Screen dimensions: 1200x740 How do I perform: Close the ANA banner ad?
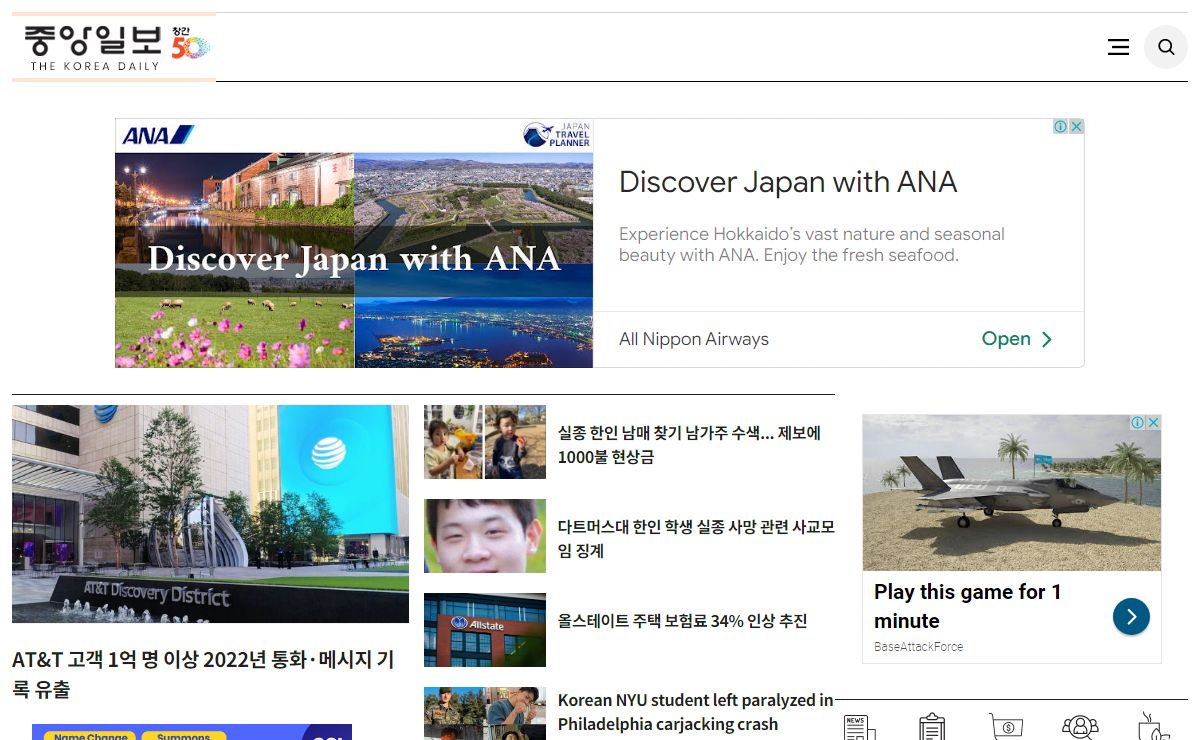tap(1077, 127)
